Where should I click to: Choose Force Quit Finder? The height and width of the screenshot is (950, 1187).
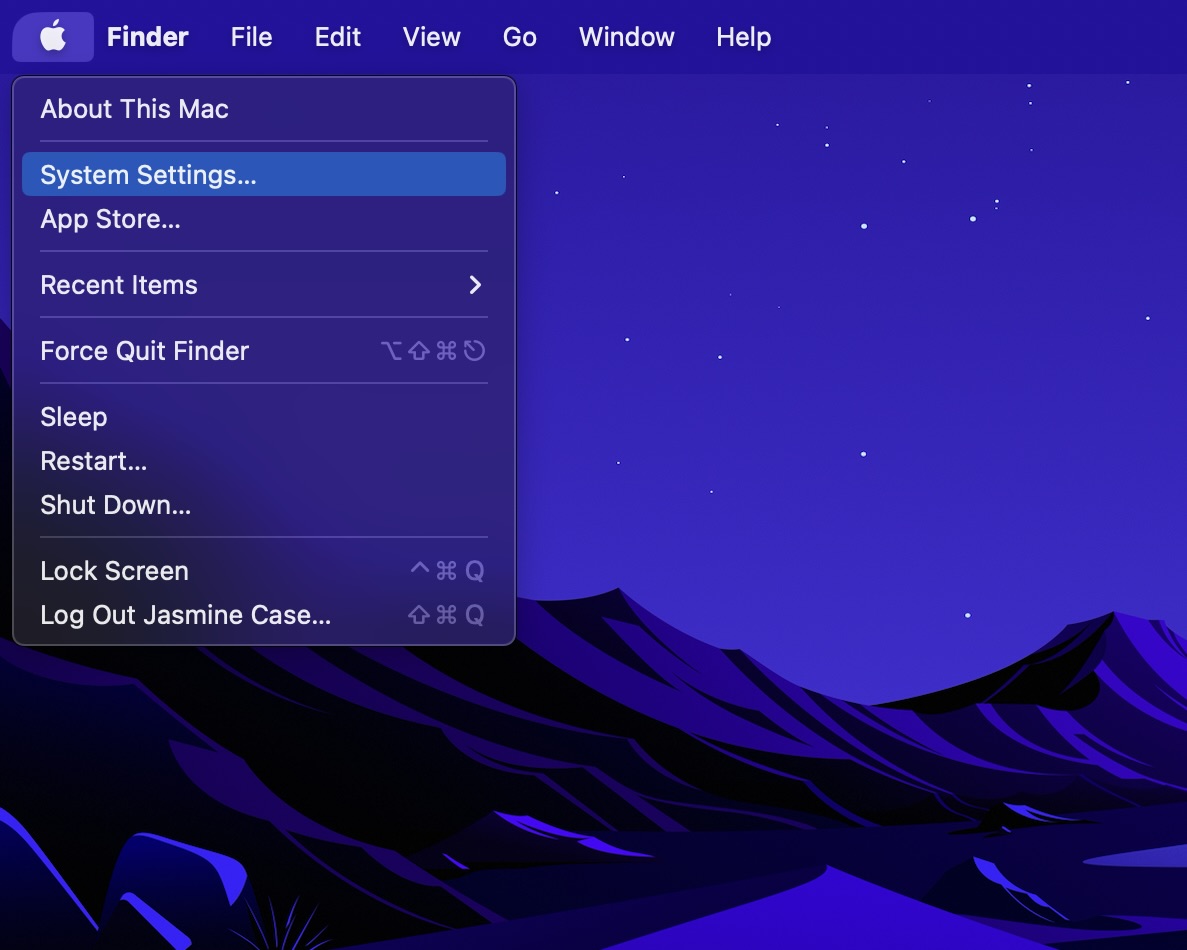click(x=263, y=350)
